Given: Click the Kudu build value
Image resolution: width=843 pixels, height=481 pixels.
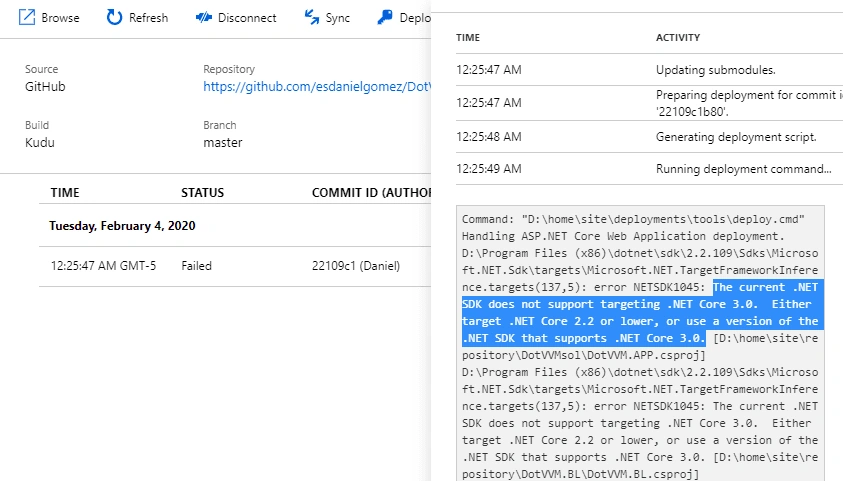Looking at the screenshot, I should tap(40, 142).
